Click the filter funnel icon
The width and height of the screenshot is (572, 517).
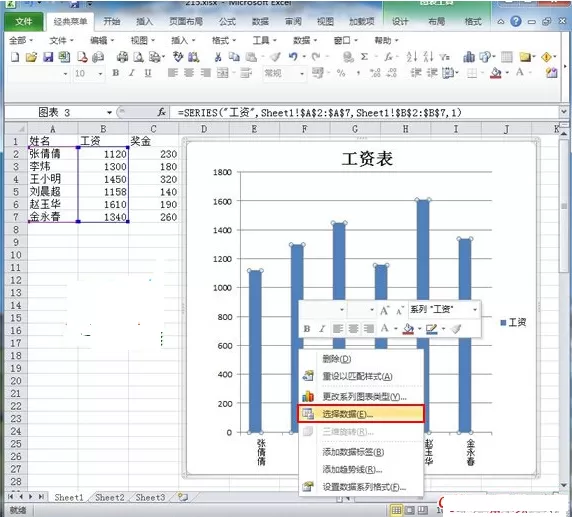click(x=444, y=57)
